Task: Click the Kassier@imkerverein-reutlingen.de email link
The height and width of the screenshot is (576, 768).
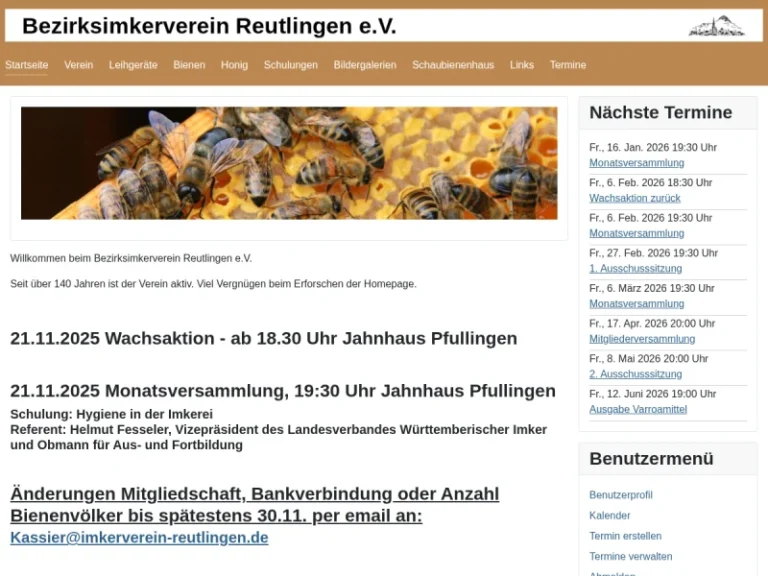Action: pos(139,537)
